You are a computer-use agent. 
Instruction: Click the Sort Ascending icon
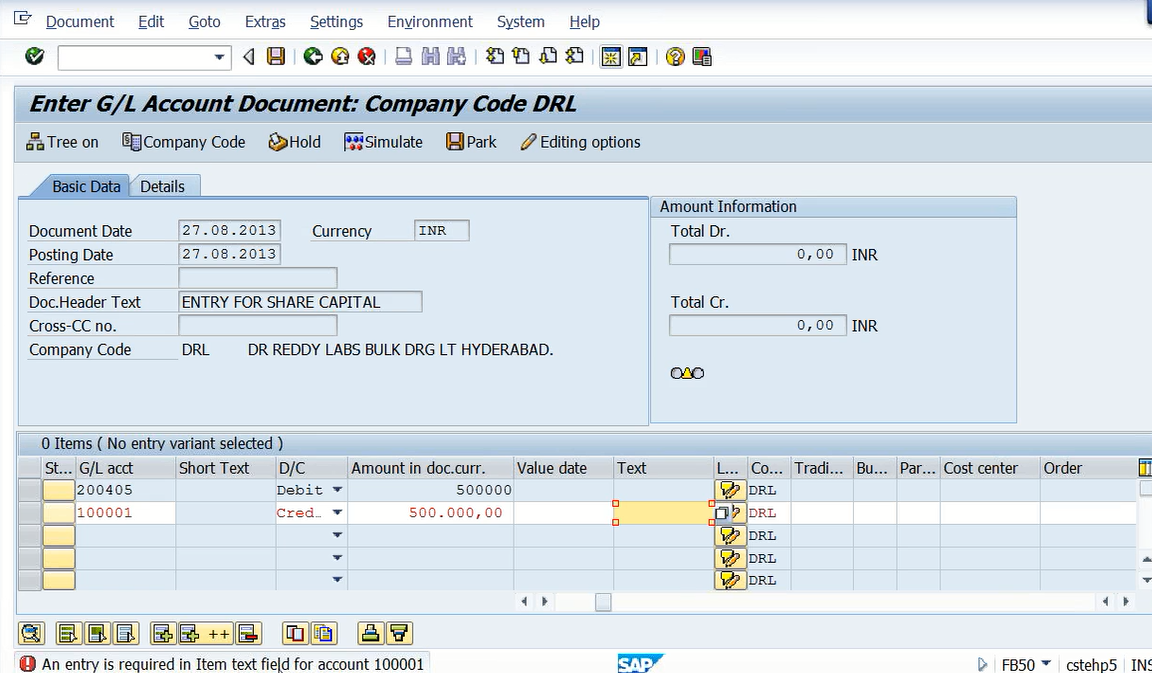371,633
